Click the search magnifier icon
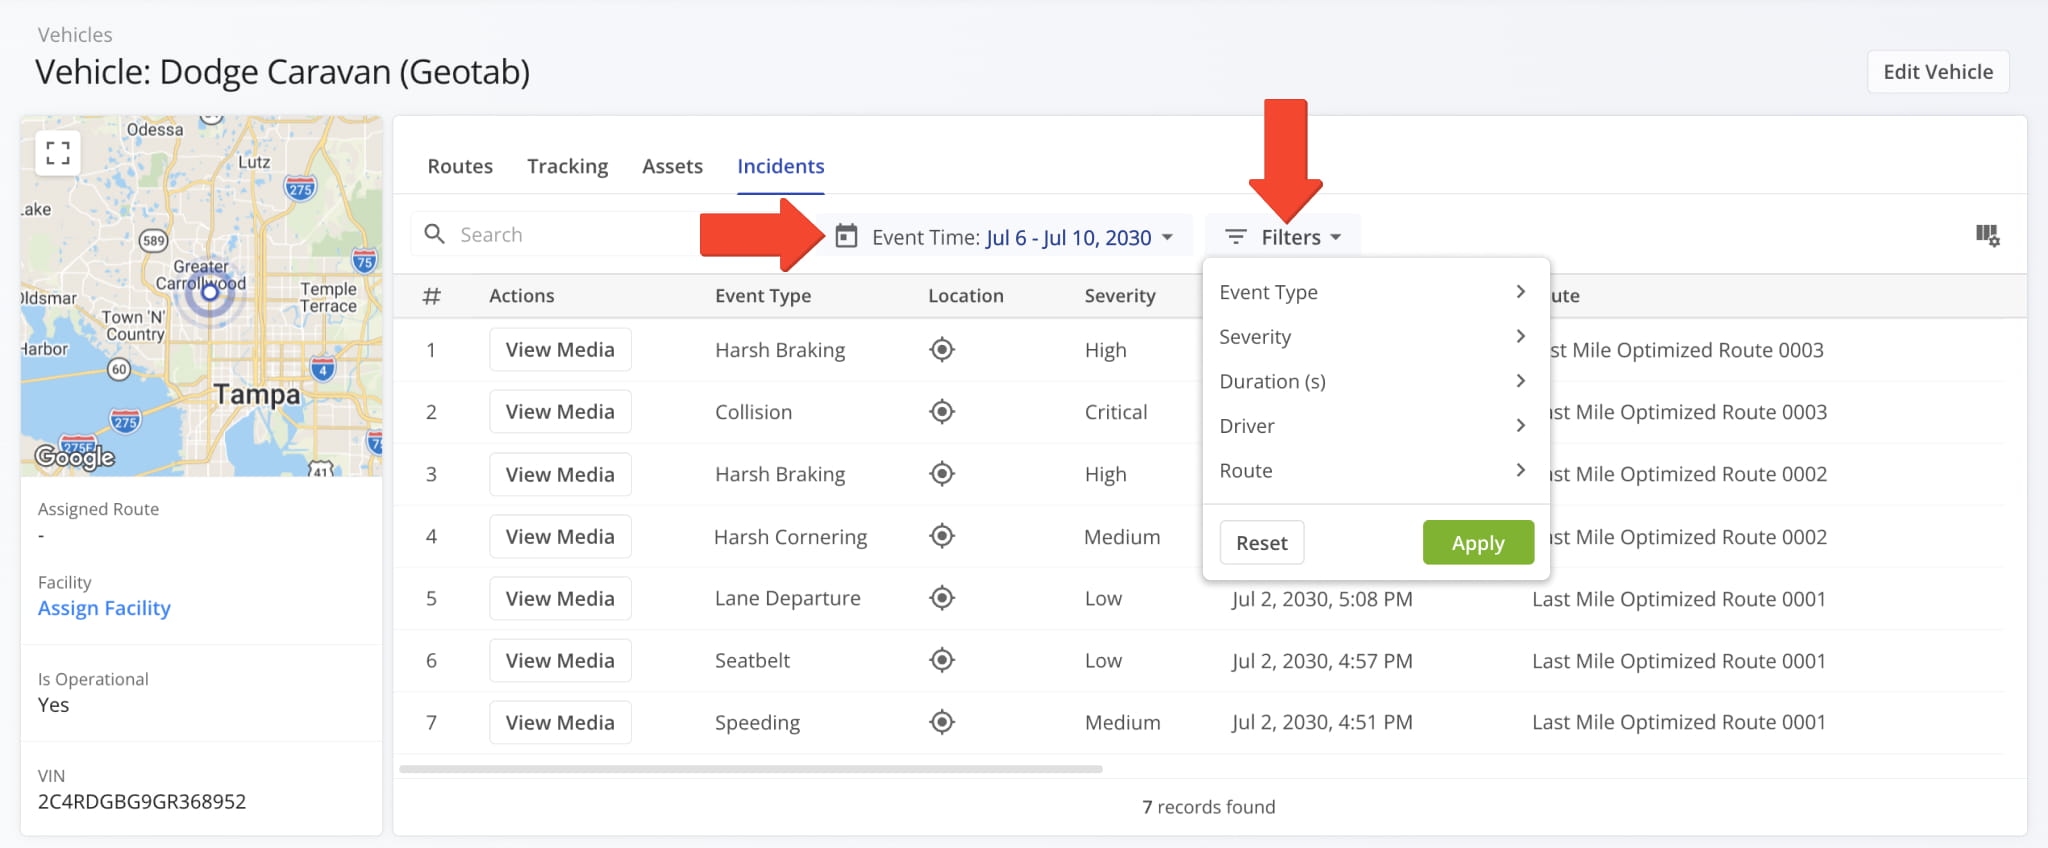Screen dimensions: 2048x848 point(434,234)
